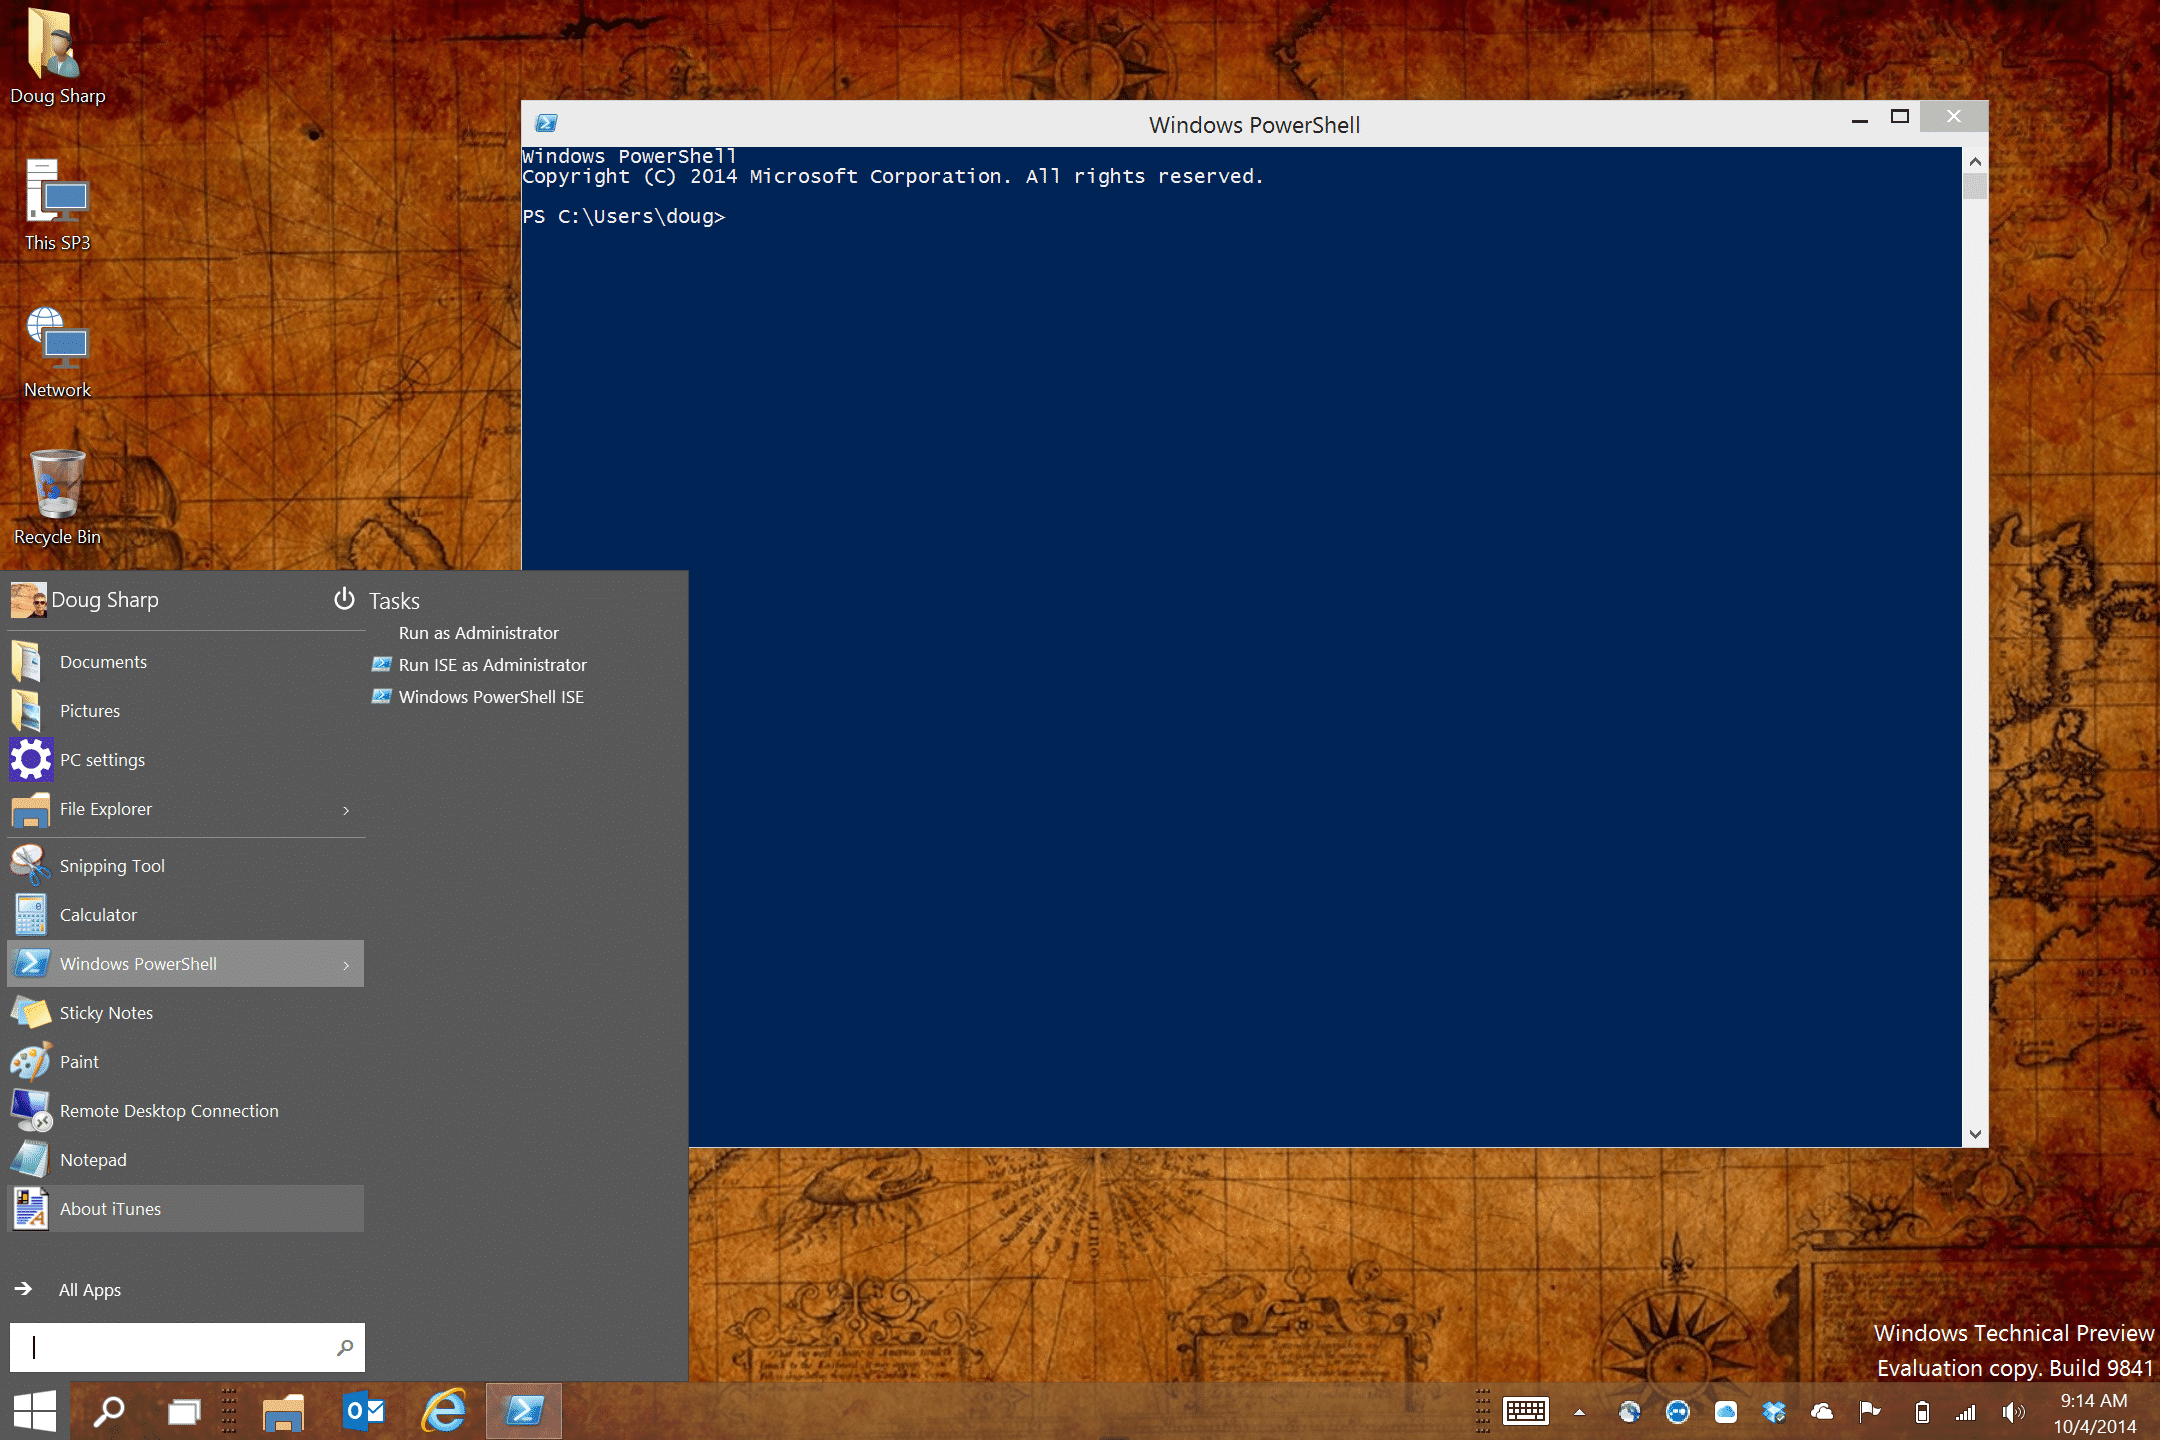Screen dimensions: 2160x1440
Task: Click the Windows Start button
Action: click(35, 1411)
